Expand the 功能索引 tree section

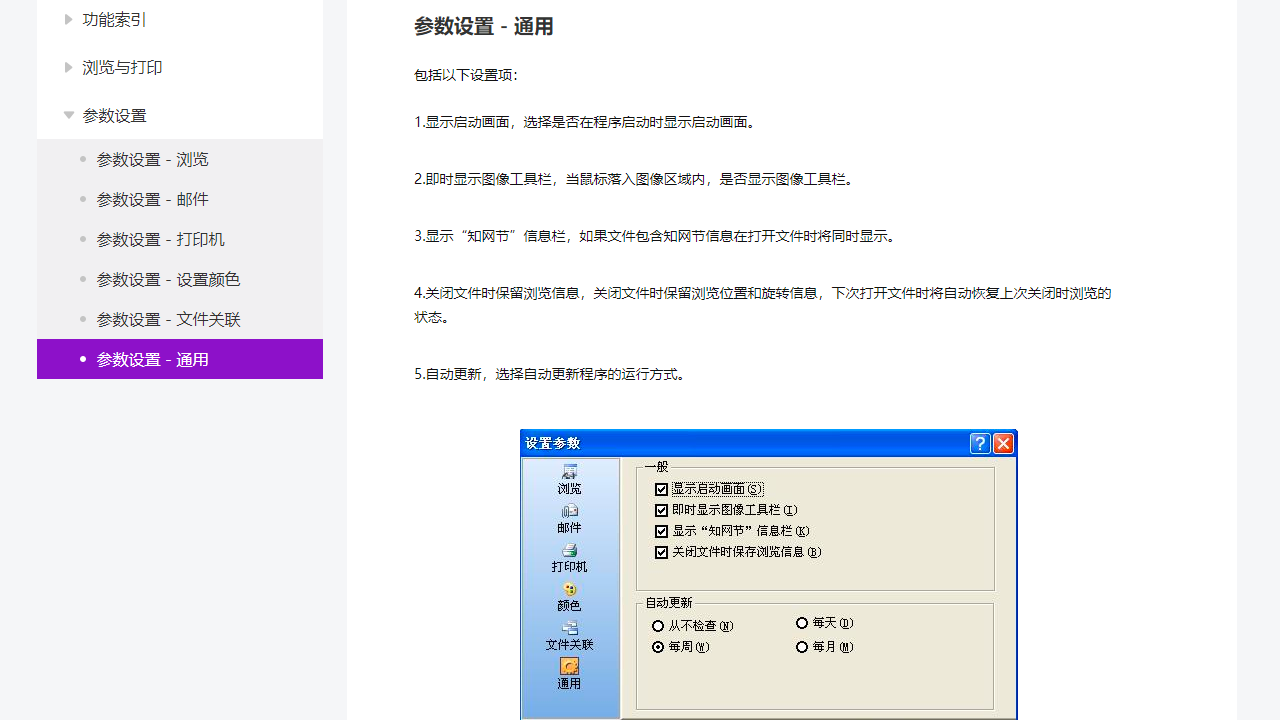pos(113,19)
